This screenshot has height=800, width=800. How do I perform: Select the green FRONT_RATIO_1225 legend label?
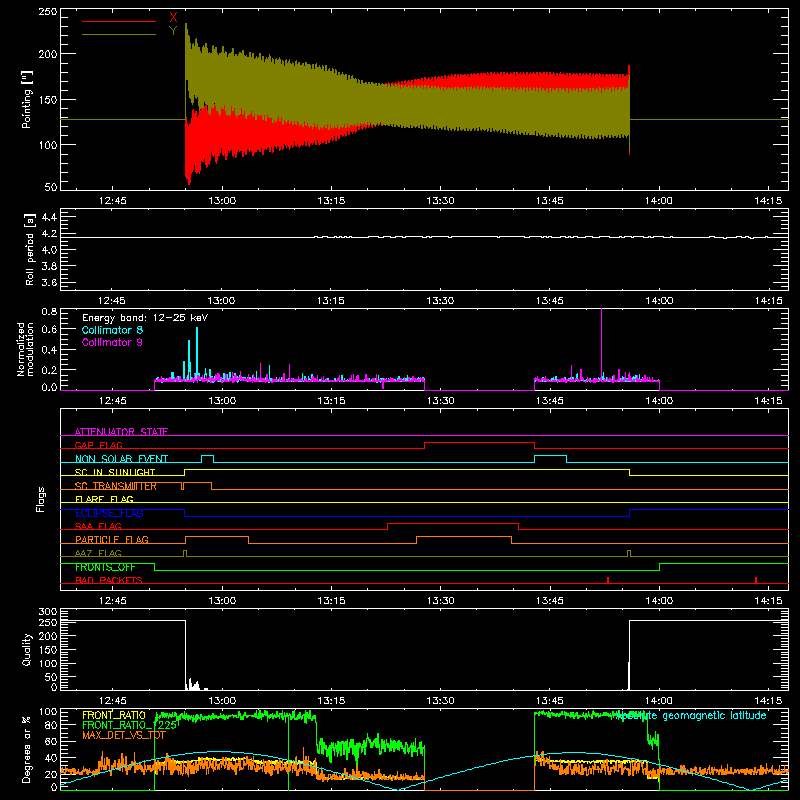click(130, 725)
